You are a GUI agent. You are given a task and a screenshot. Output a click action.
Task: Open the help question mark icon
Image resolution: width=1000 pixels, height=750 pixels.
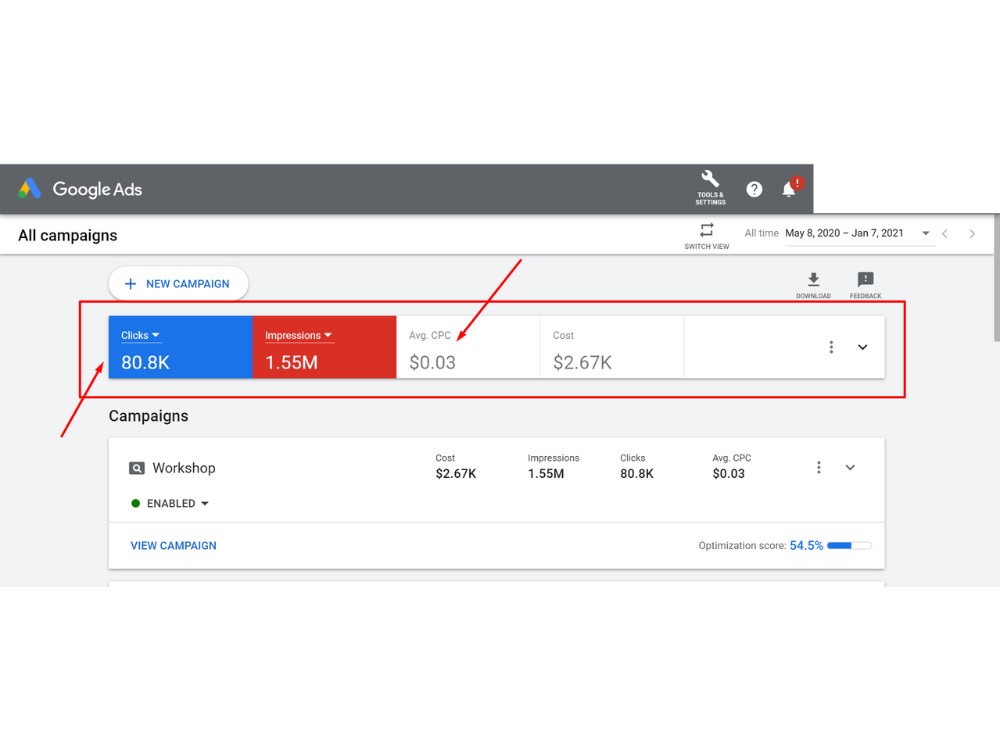[x=754, y=189]
